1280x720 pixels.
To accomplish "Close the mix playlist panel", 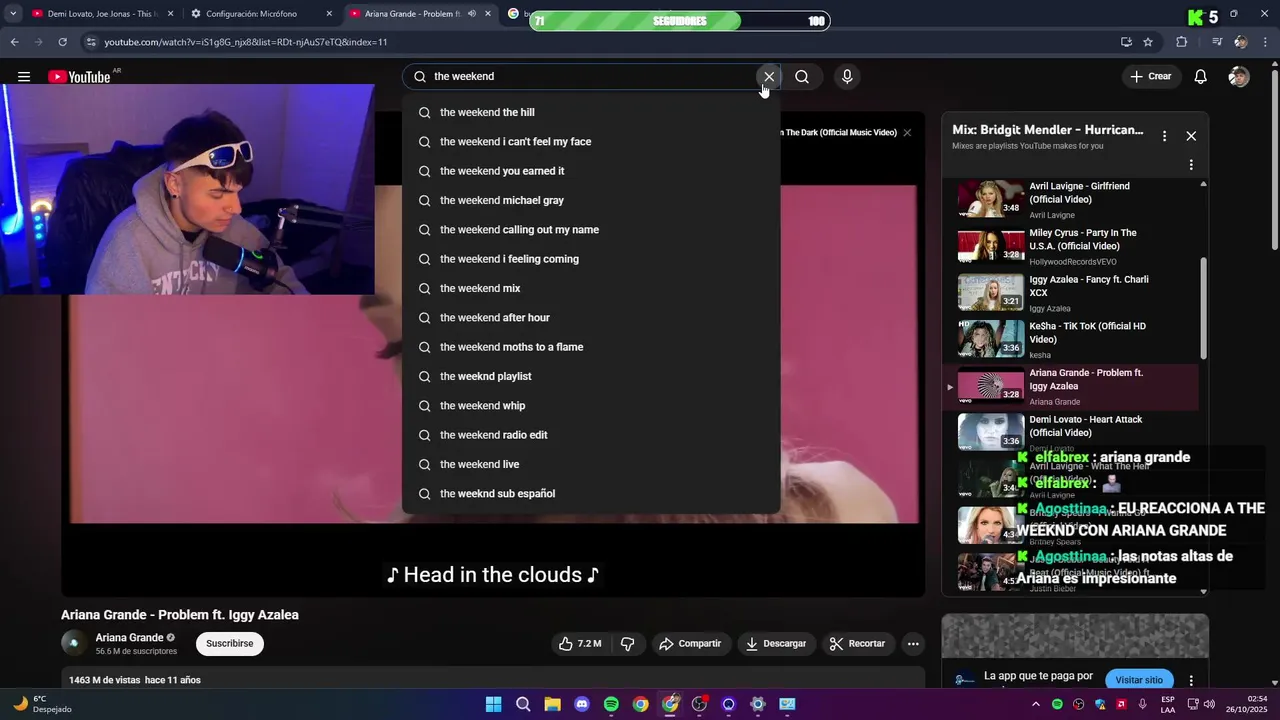I will coord(1191,136).
